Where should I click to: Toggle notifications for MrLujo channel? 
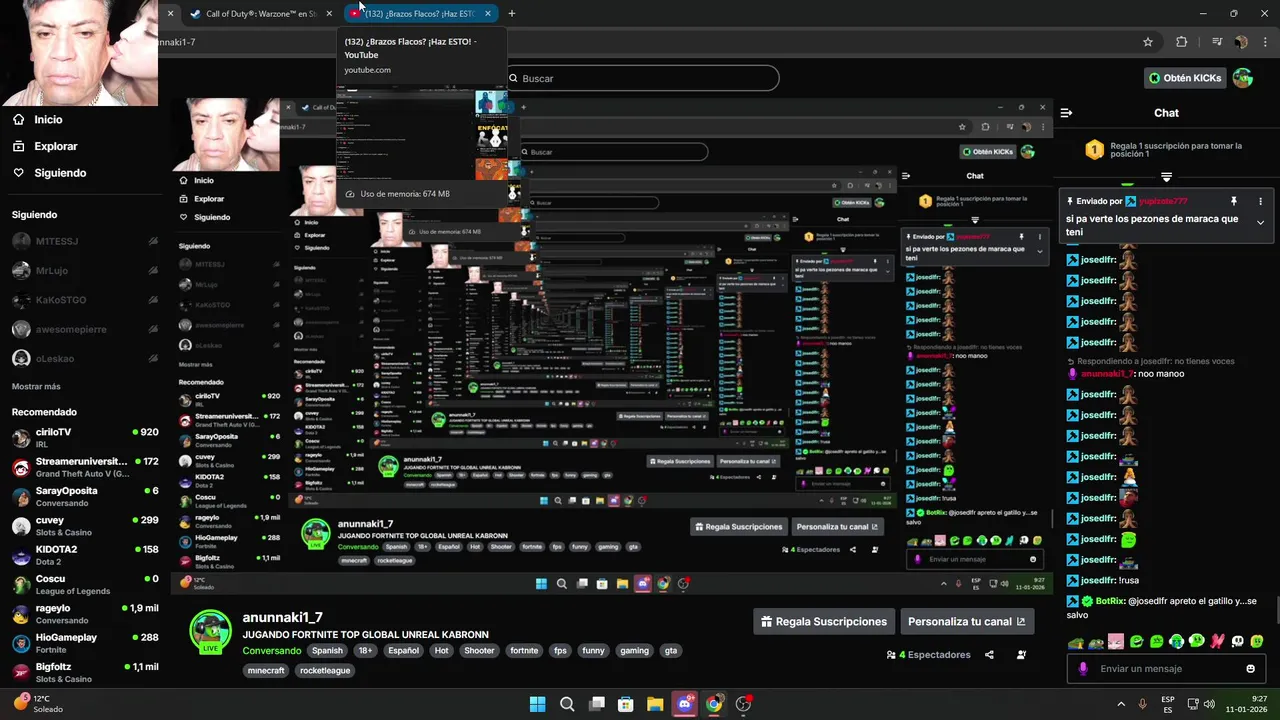(x=153, y=270)
